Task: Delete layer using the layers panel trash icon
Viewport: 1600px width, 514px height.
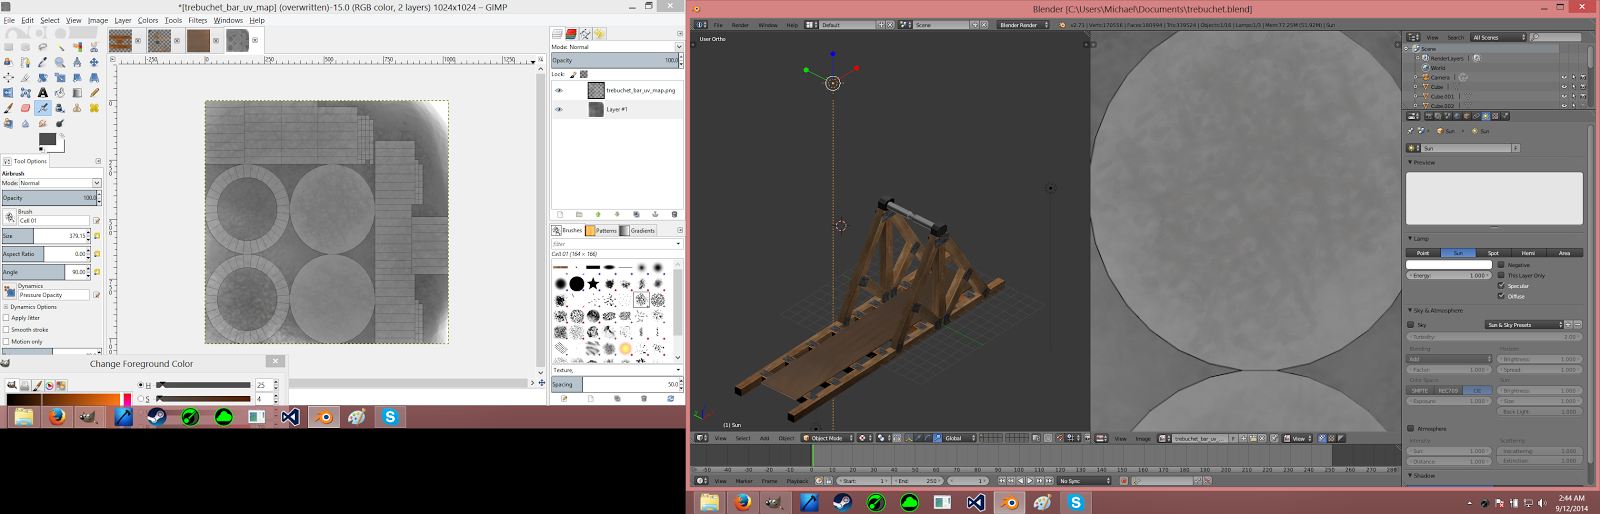Action: 674,214
